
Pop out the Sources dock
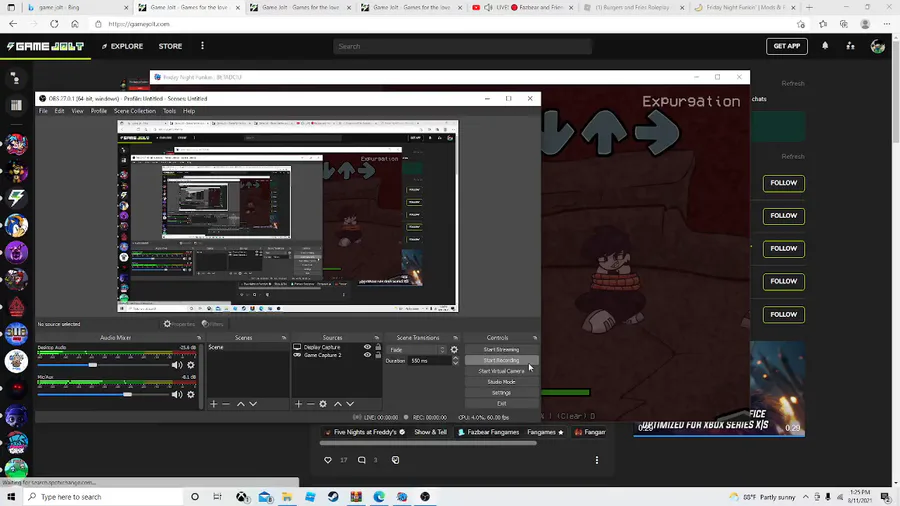click(x=377, y=338)
